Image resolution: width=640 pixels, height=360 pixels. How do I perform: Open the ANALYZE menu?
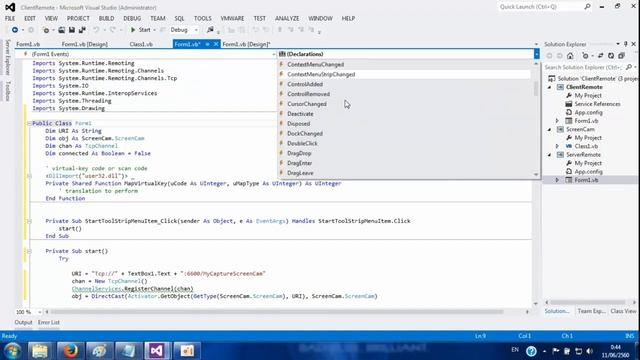(x=287, y=18)
